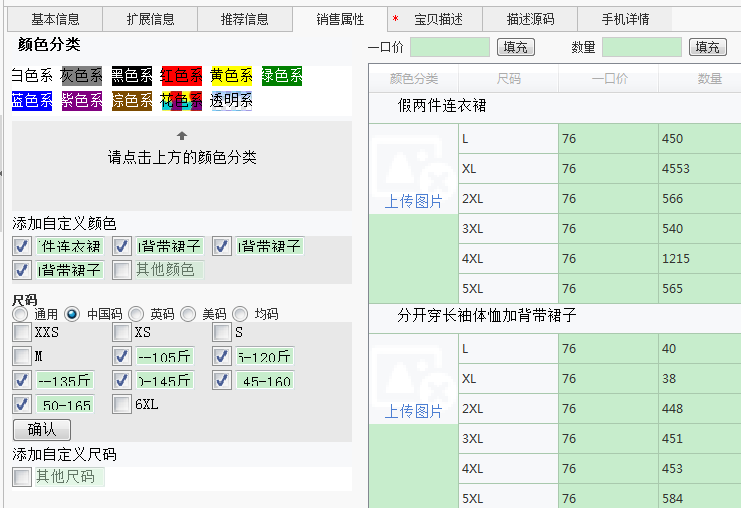
Task: Click the upload image placeholder for 假两件连衣裙
Action: (413, 174)
